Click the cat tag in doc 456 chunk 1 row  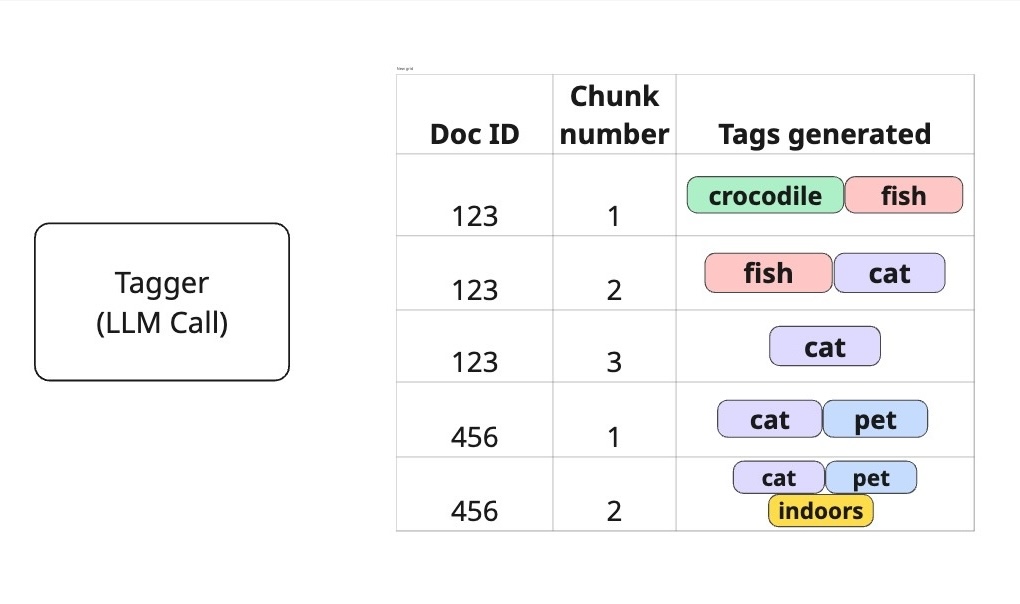770,420
